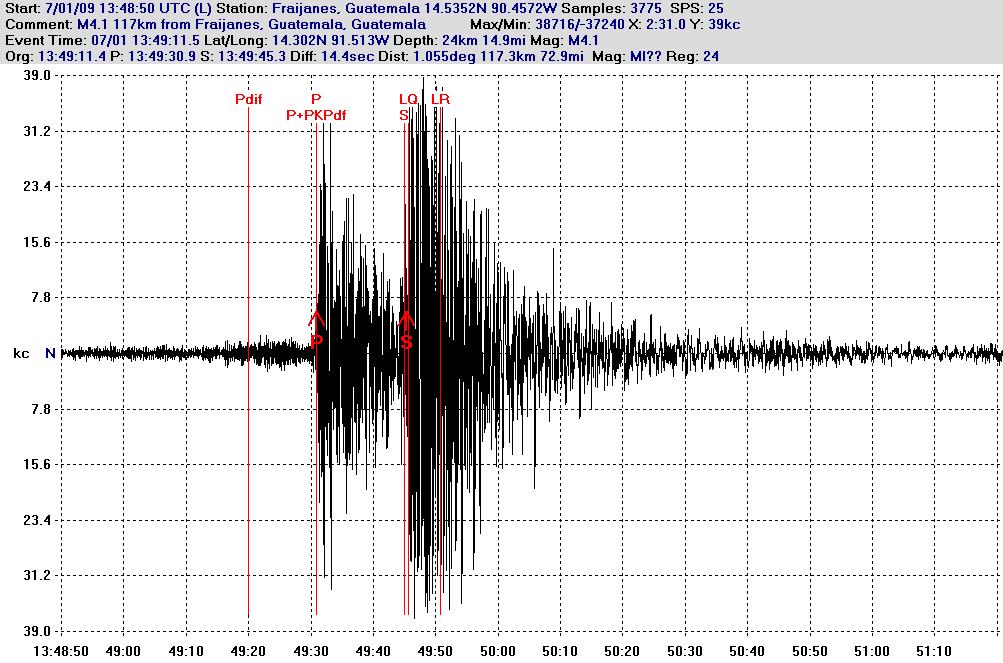This screenshot has width=1003, height=663.
Task: Click the topmost 39.0 amplitude axis label
Action: [37, 76]
